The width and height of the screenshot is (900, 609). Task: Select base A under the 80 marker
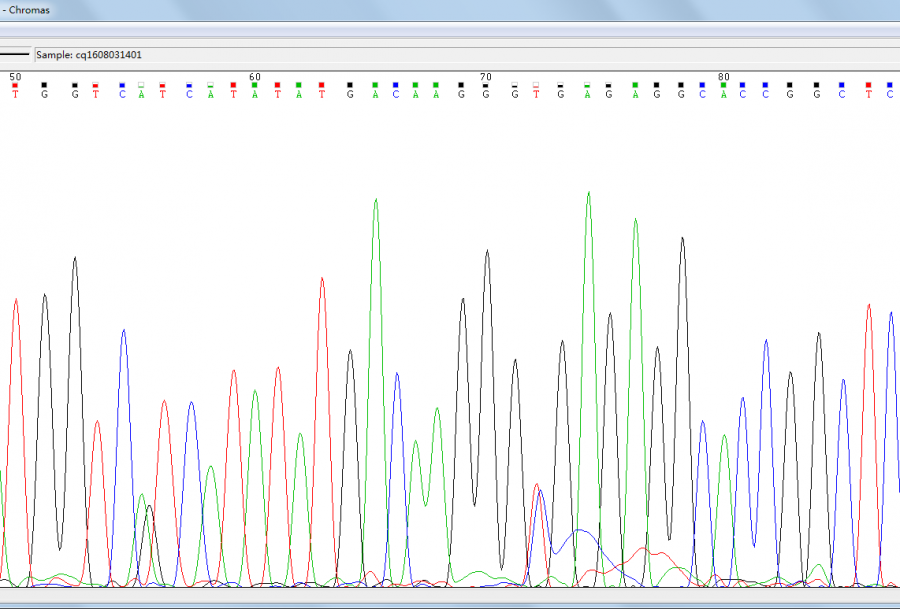coord(724,94)
